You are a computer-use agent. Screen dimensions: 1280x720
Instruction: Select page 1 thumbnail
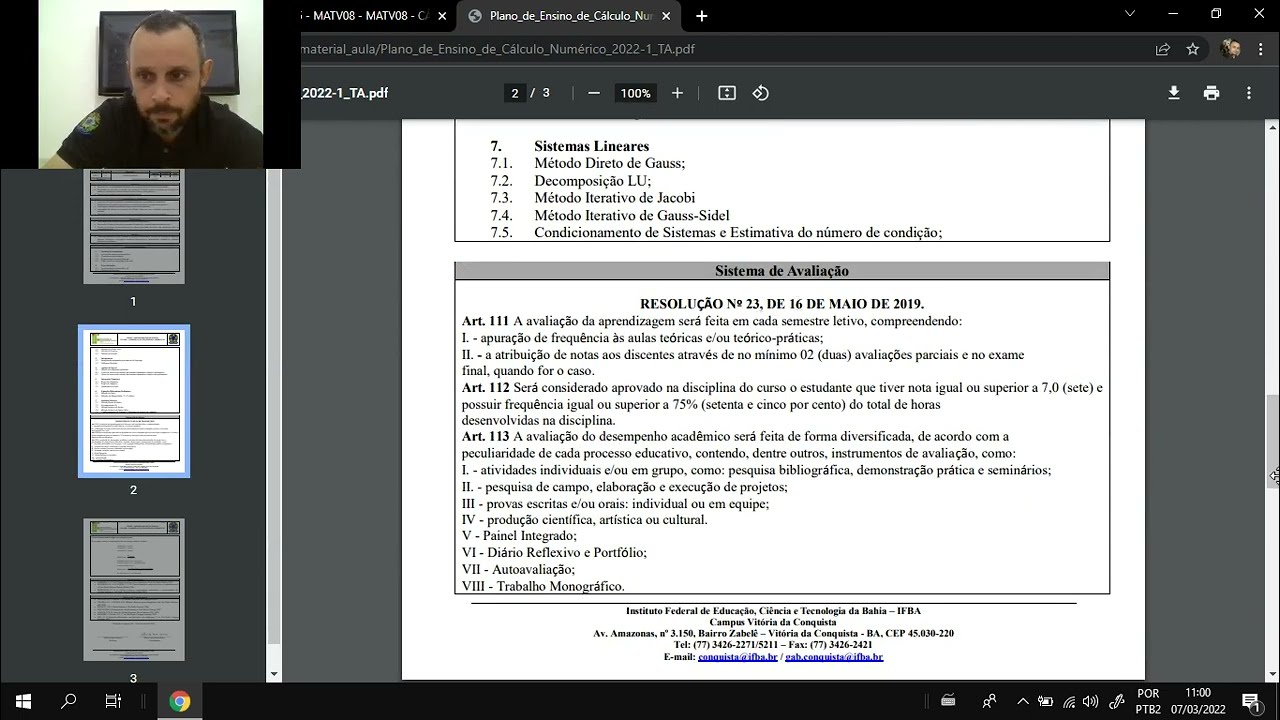pos(134,226)
